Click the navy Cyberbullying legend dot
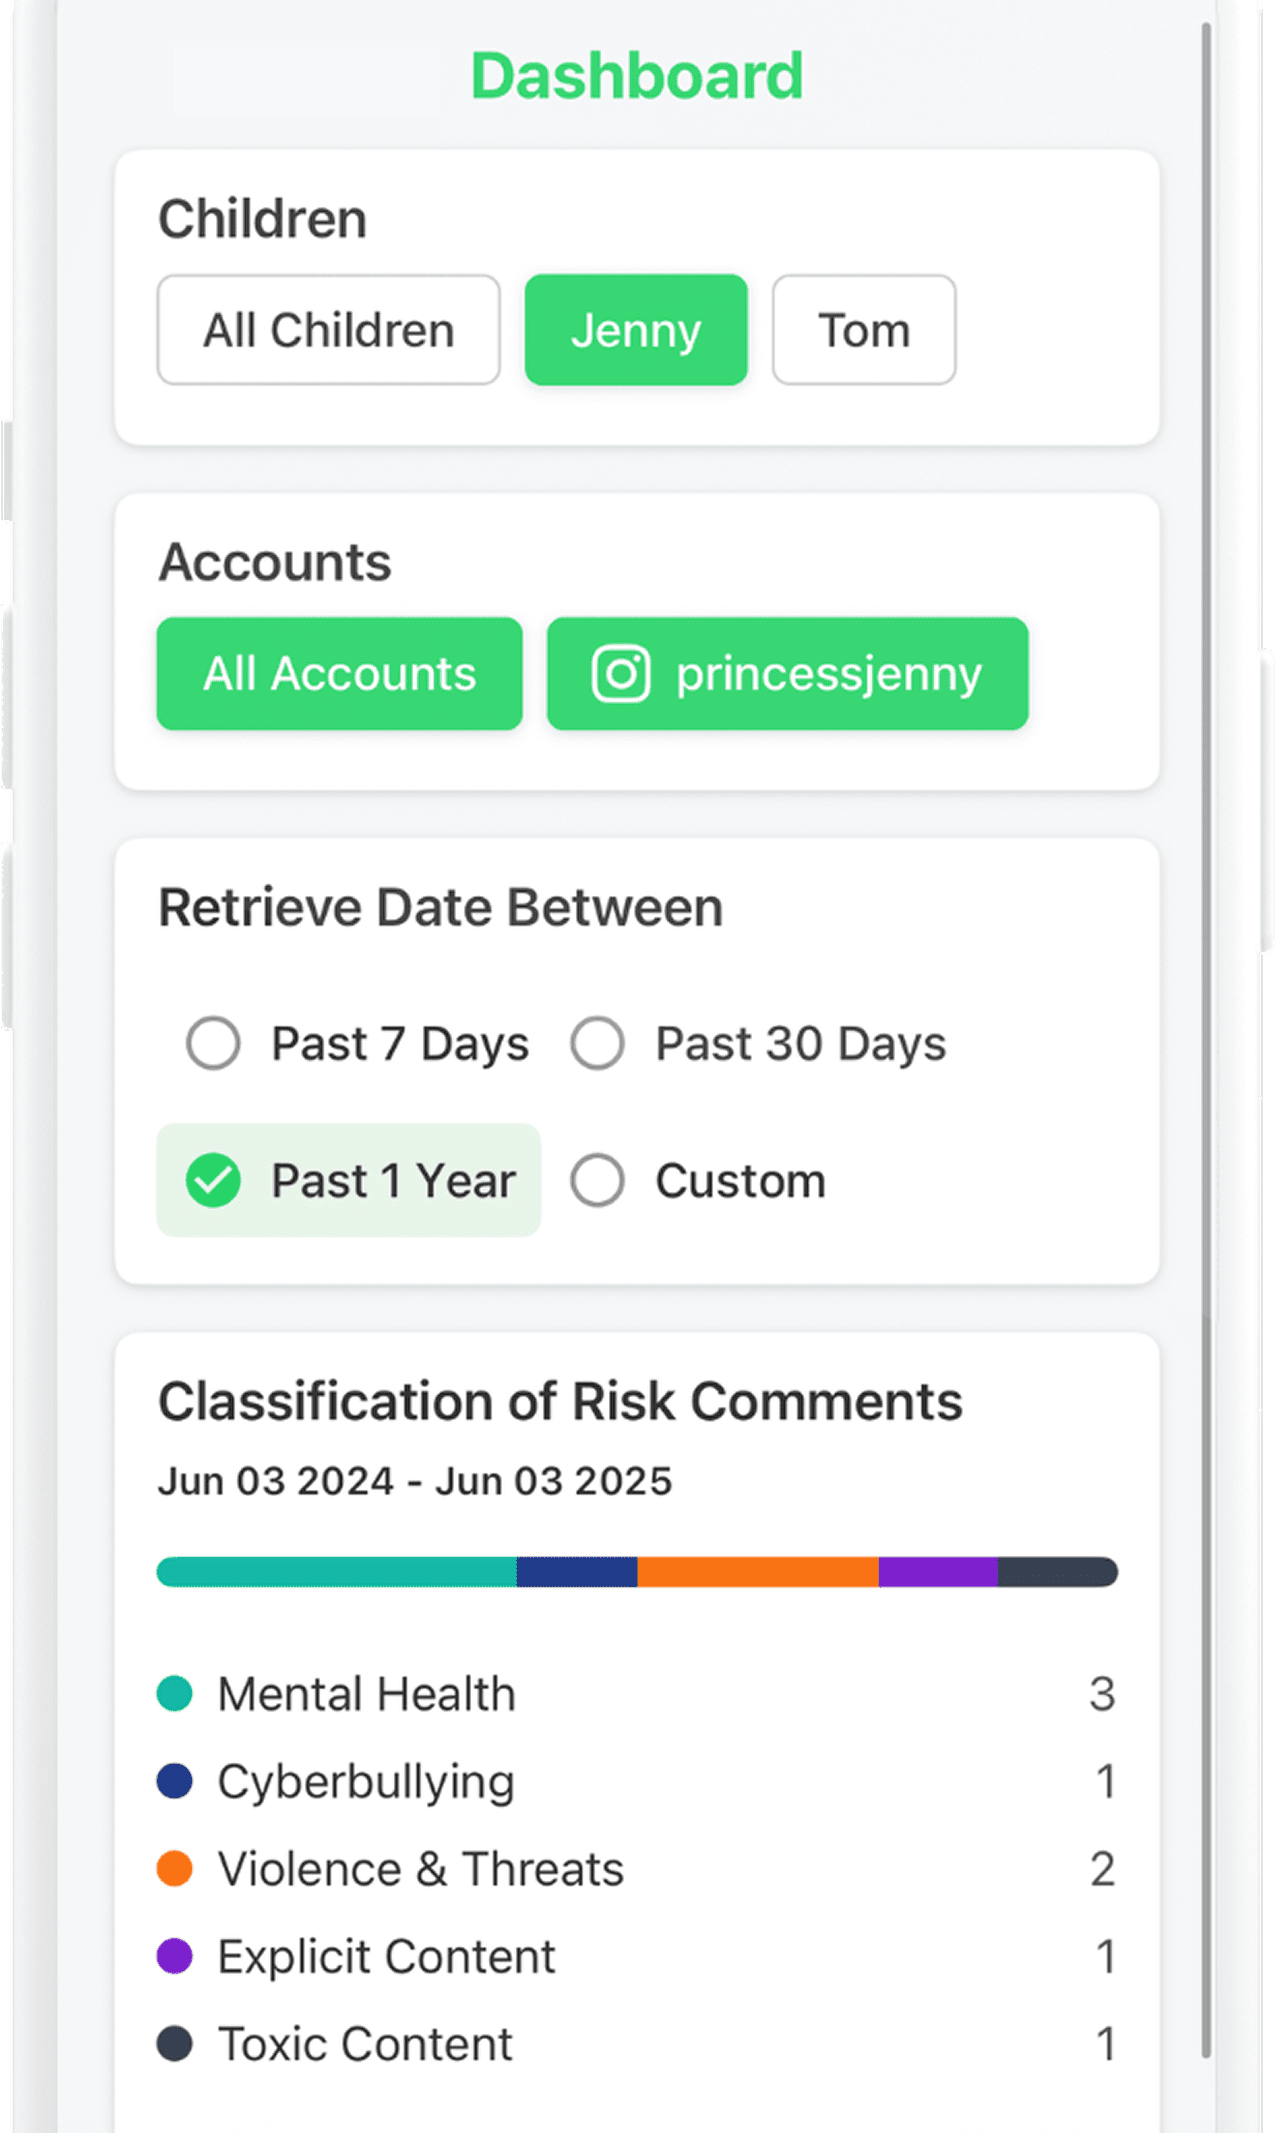The image size is (1278, 2133). (175, 1781)
